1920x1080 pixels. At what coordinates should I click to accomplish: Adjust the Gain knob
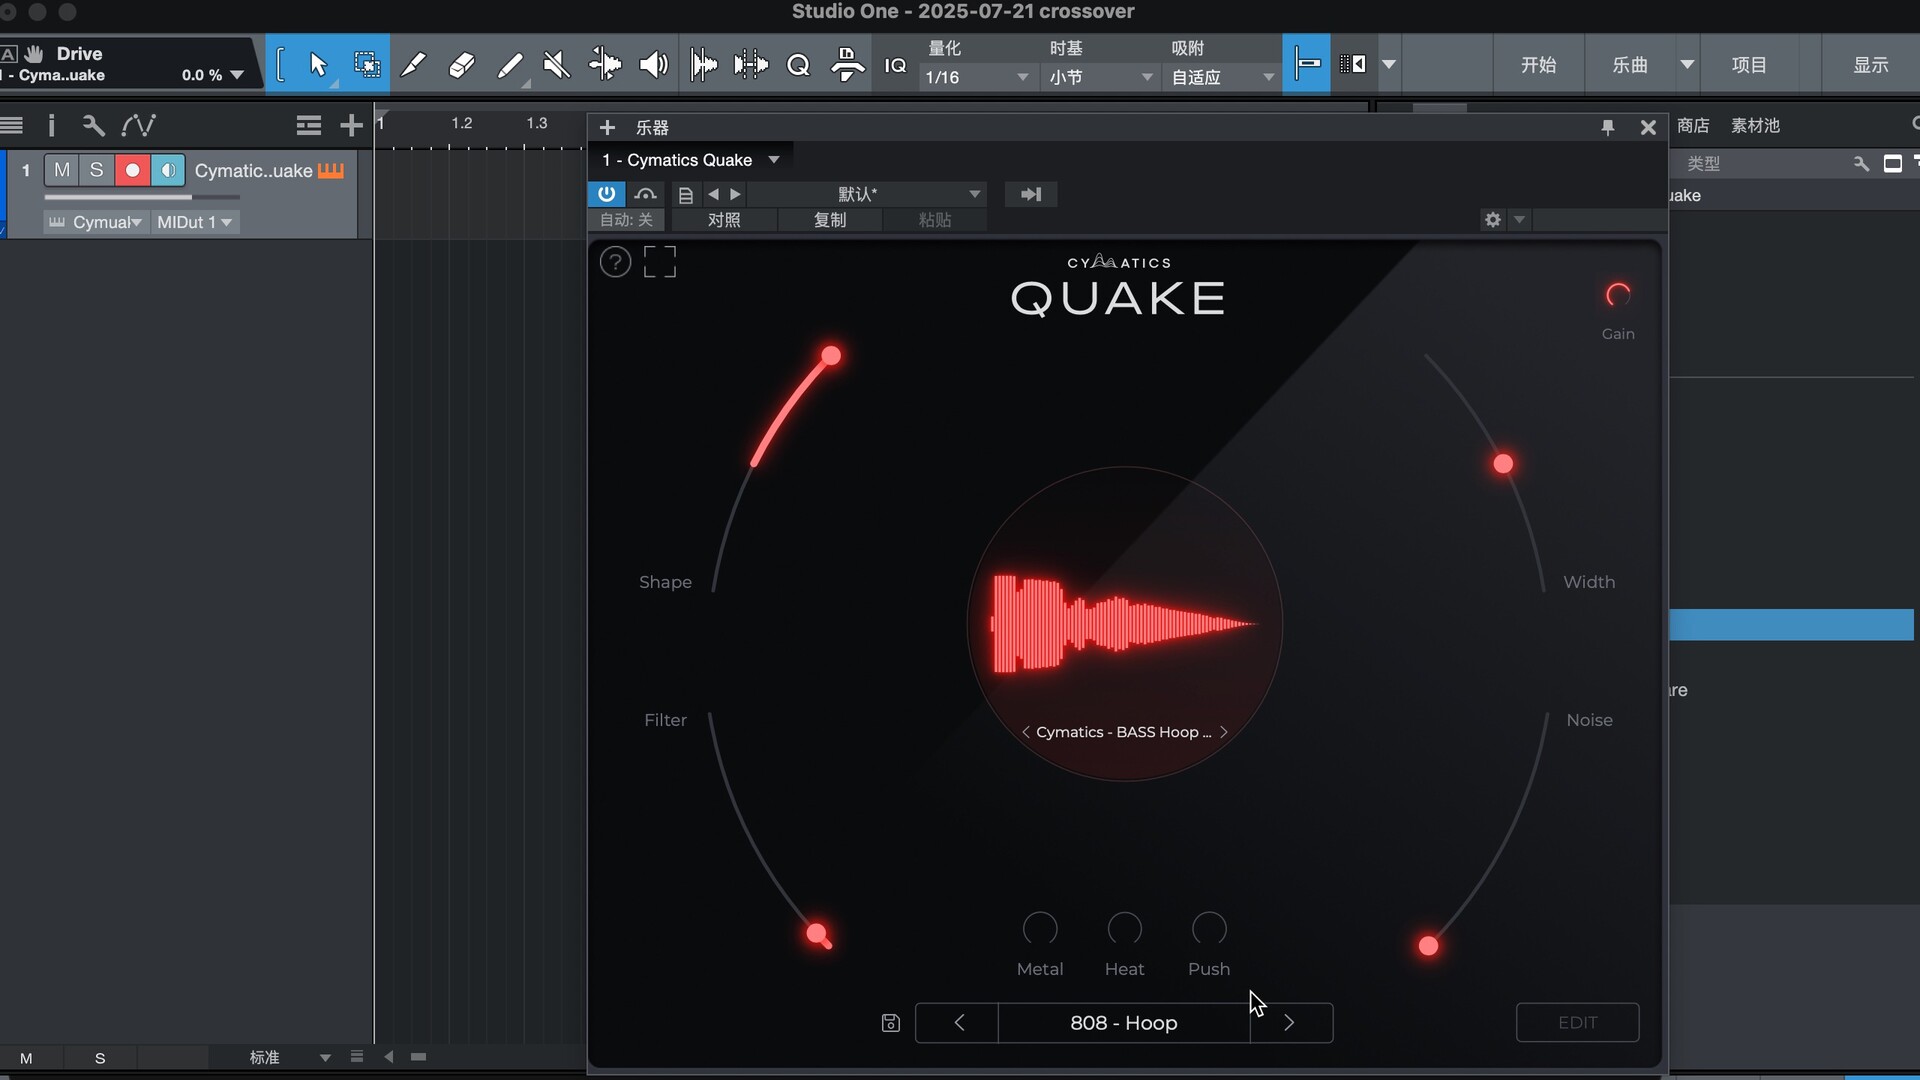1618,295
